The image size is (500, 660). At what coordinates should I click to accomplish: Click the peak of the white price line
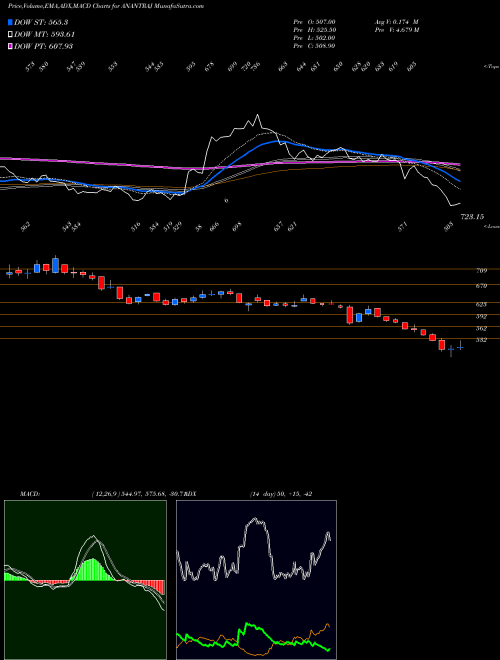click(258, 114)
